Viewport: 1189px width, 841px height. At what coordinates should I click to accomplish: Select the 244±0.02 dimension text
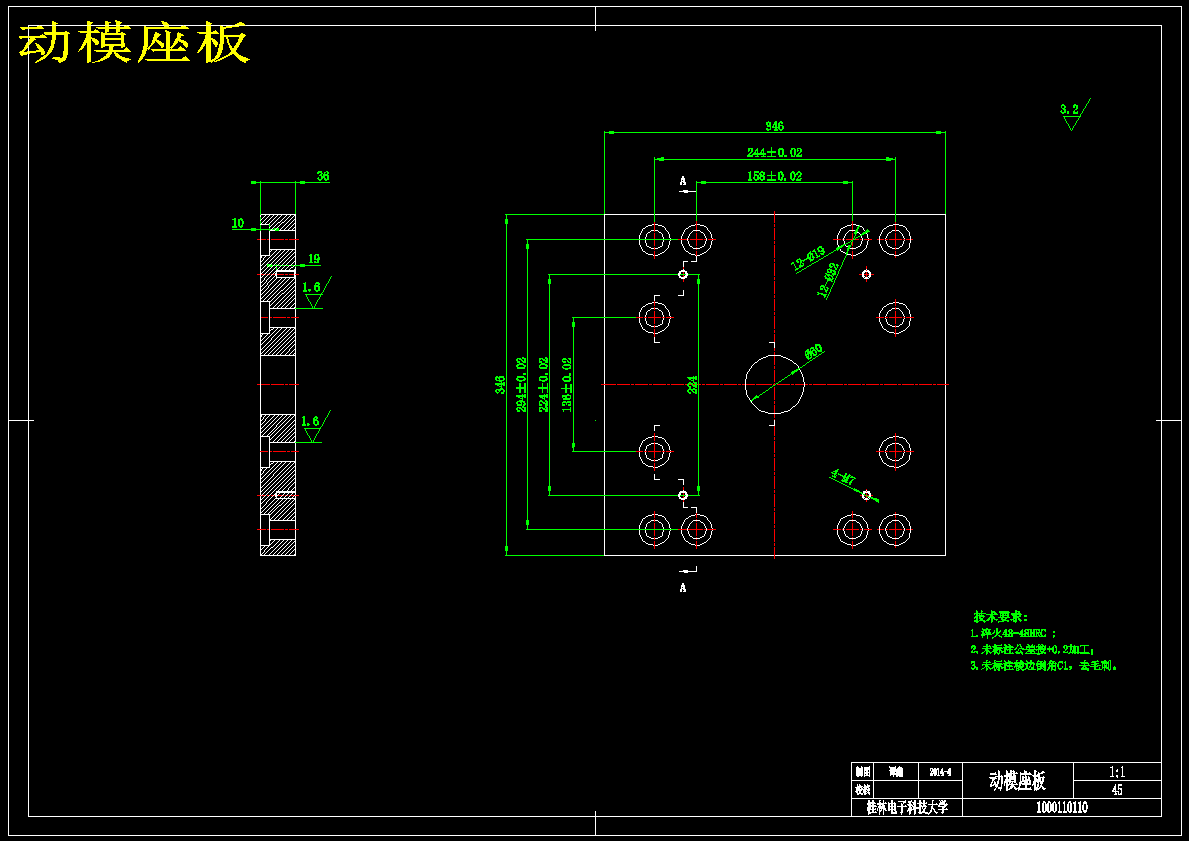pos(774,152)
